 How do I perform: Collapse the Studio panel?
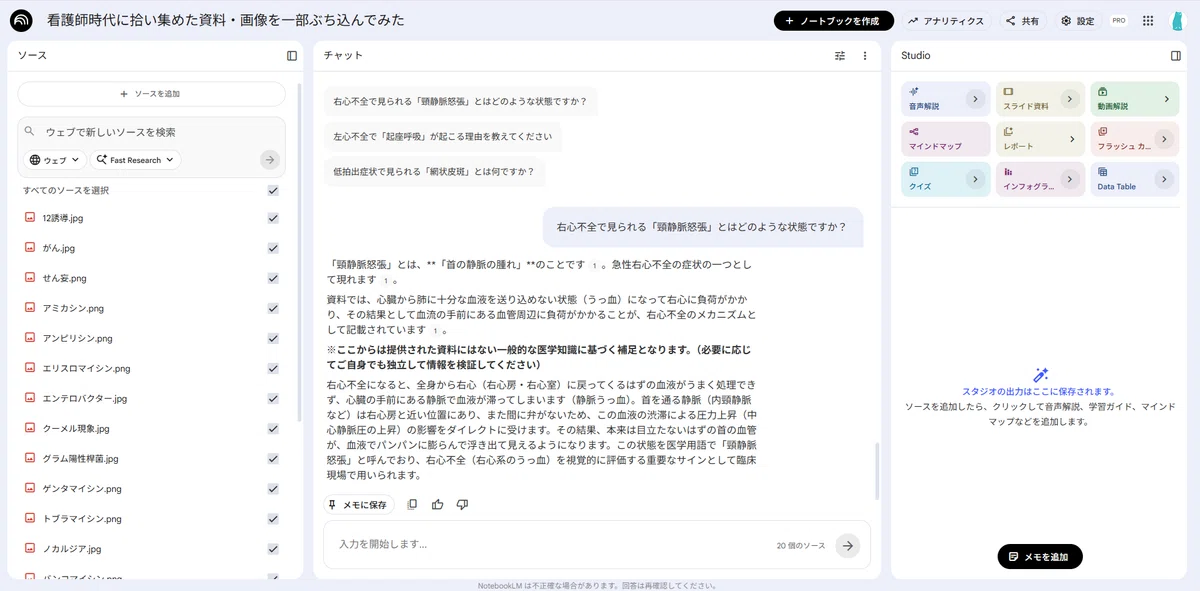point(1176,56)
